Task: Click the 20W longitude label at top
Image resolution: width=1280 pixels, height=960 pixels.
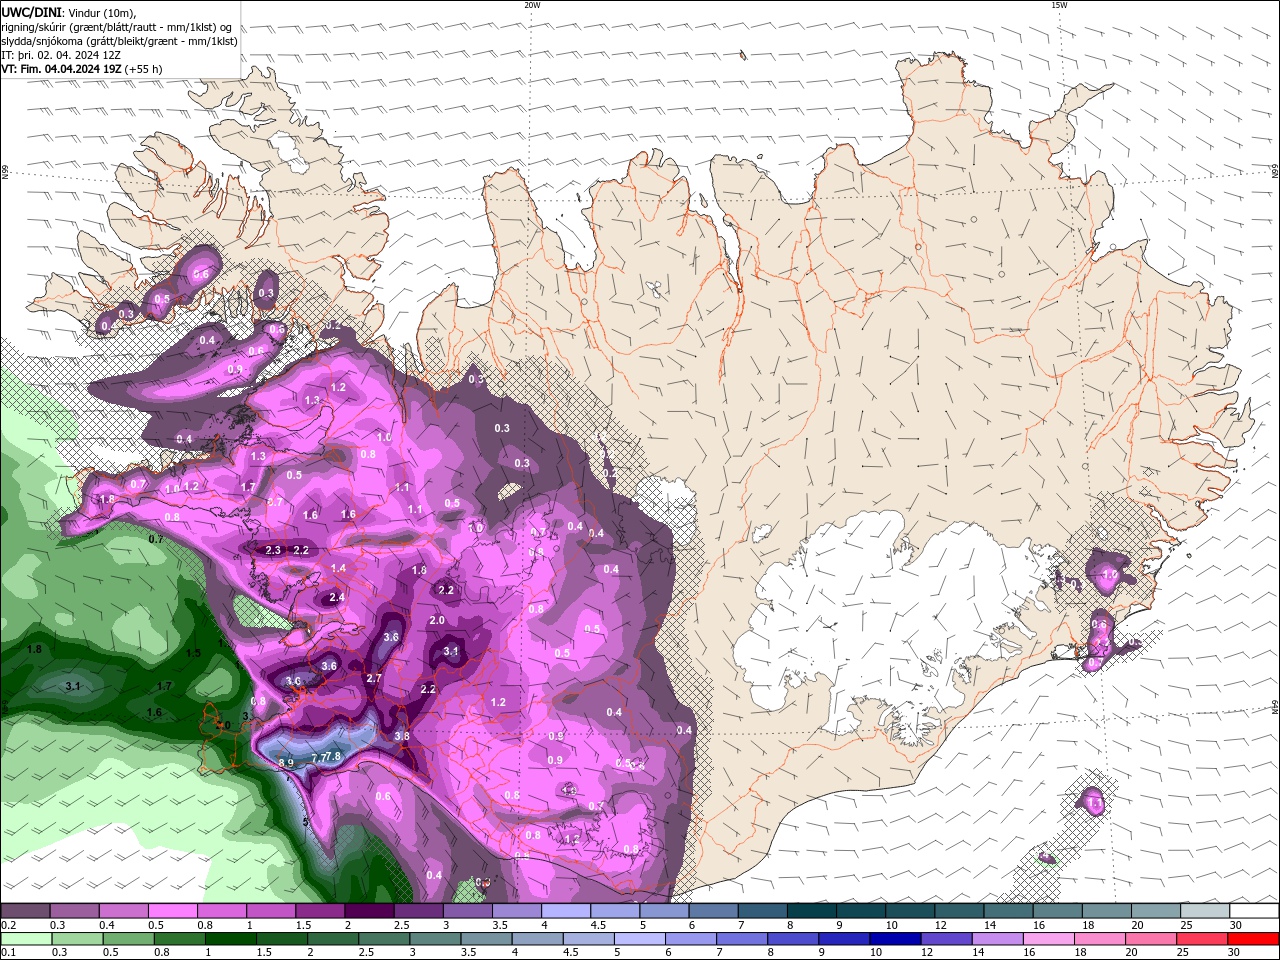Action: click(x=532, y=5)
